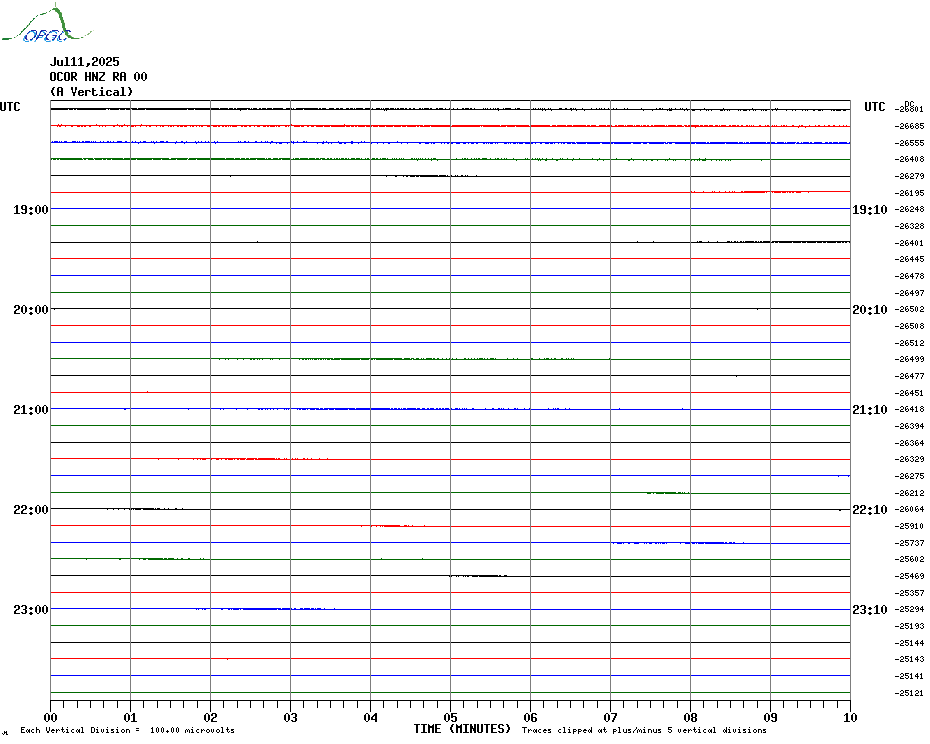Click the right 19:10 time label
The height and width of the screenshot is (744, 930).
pos(870,209)
